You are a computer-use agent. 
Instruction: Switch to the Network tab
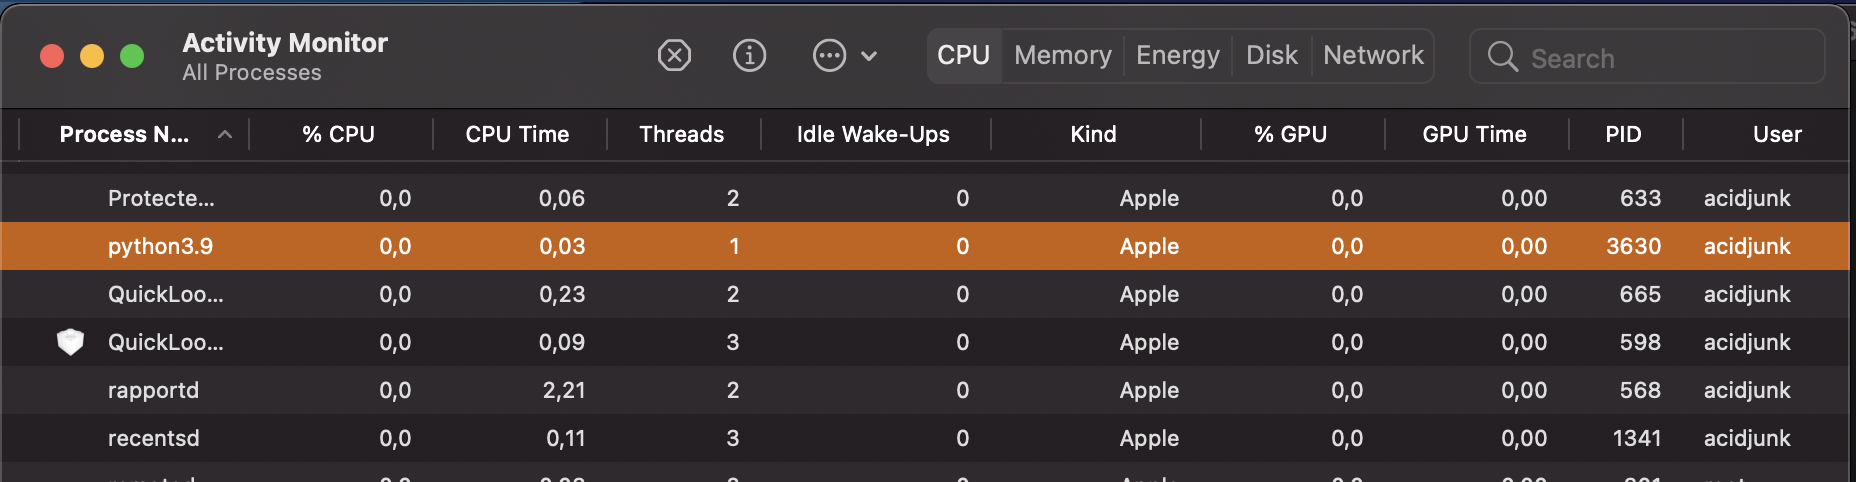(1373, 55)
